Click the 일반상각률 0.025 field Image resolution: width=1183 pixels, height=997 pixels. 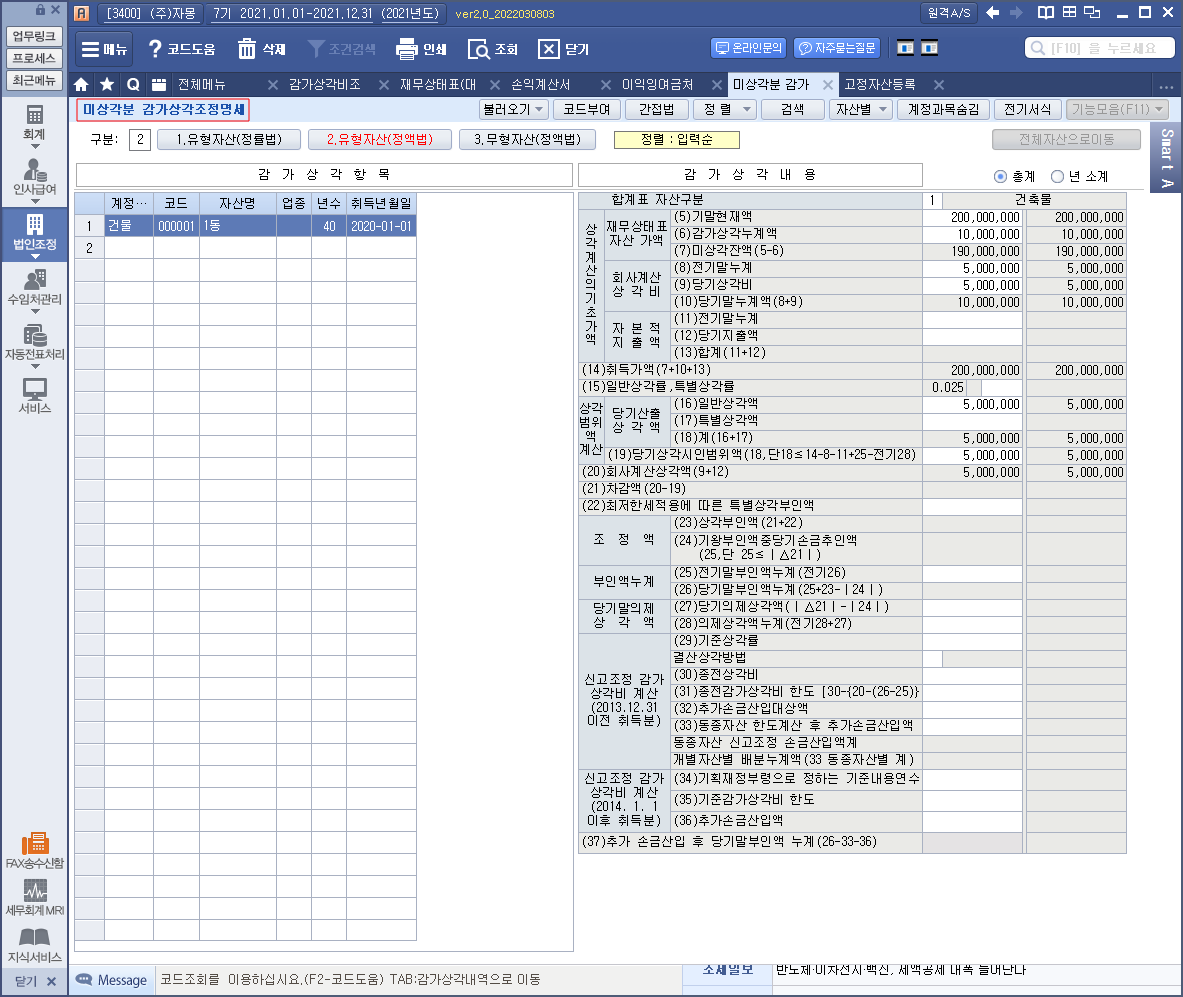click(x=947, y=387)
